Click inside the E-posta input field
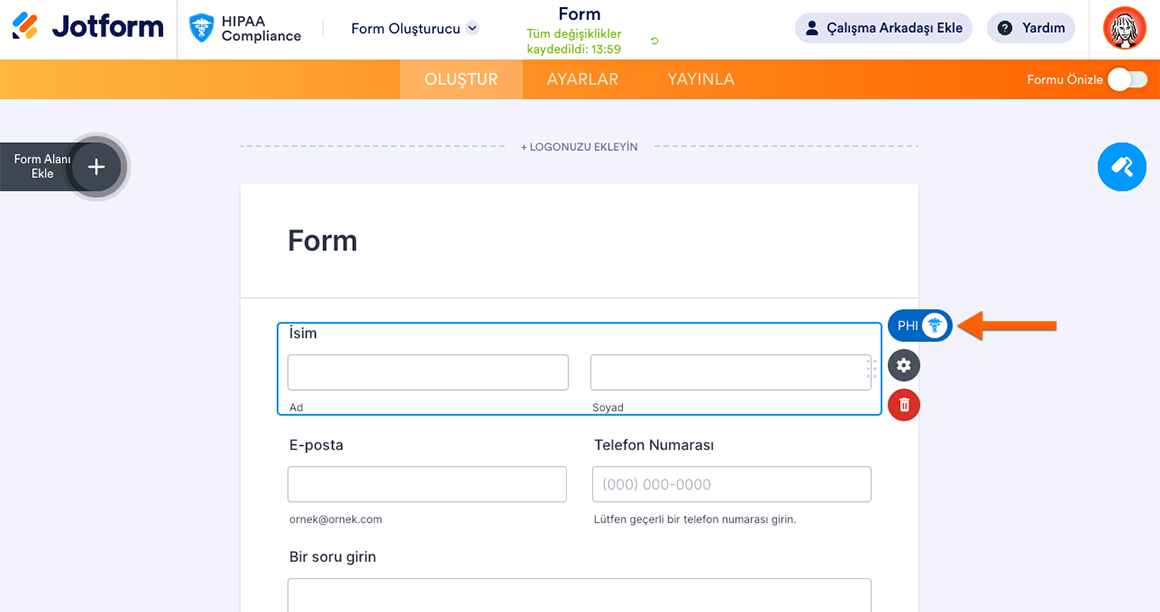Image resolution: width=1160 pixels, height=612 pixels. click(427, 484)
